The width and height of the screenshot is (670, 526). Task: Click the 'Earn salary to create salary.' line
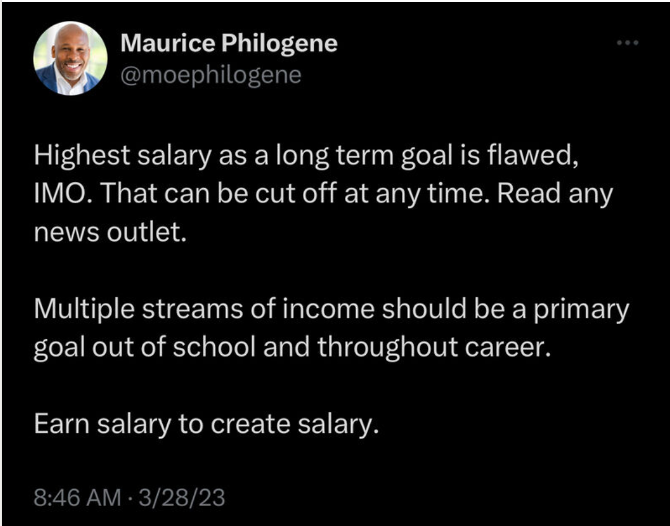point(206,424)
